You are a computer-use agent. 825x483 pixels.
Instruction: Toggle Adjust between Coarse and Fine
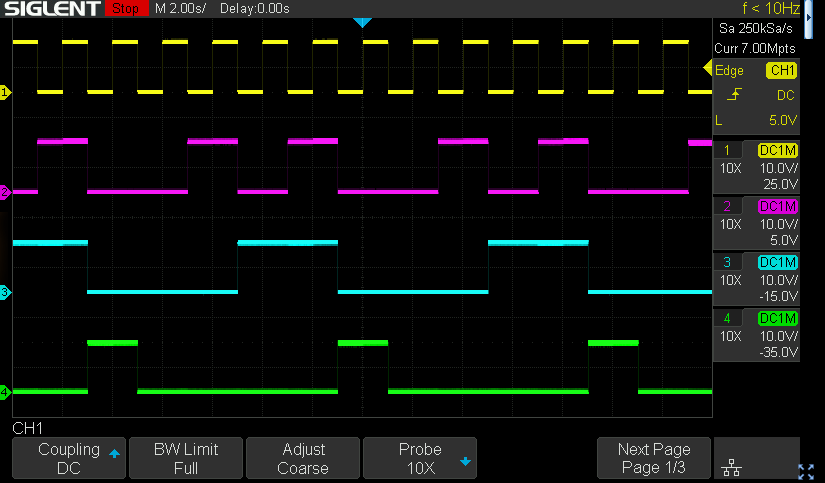click(x=302, y=458)
